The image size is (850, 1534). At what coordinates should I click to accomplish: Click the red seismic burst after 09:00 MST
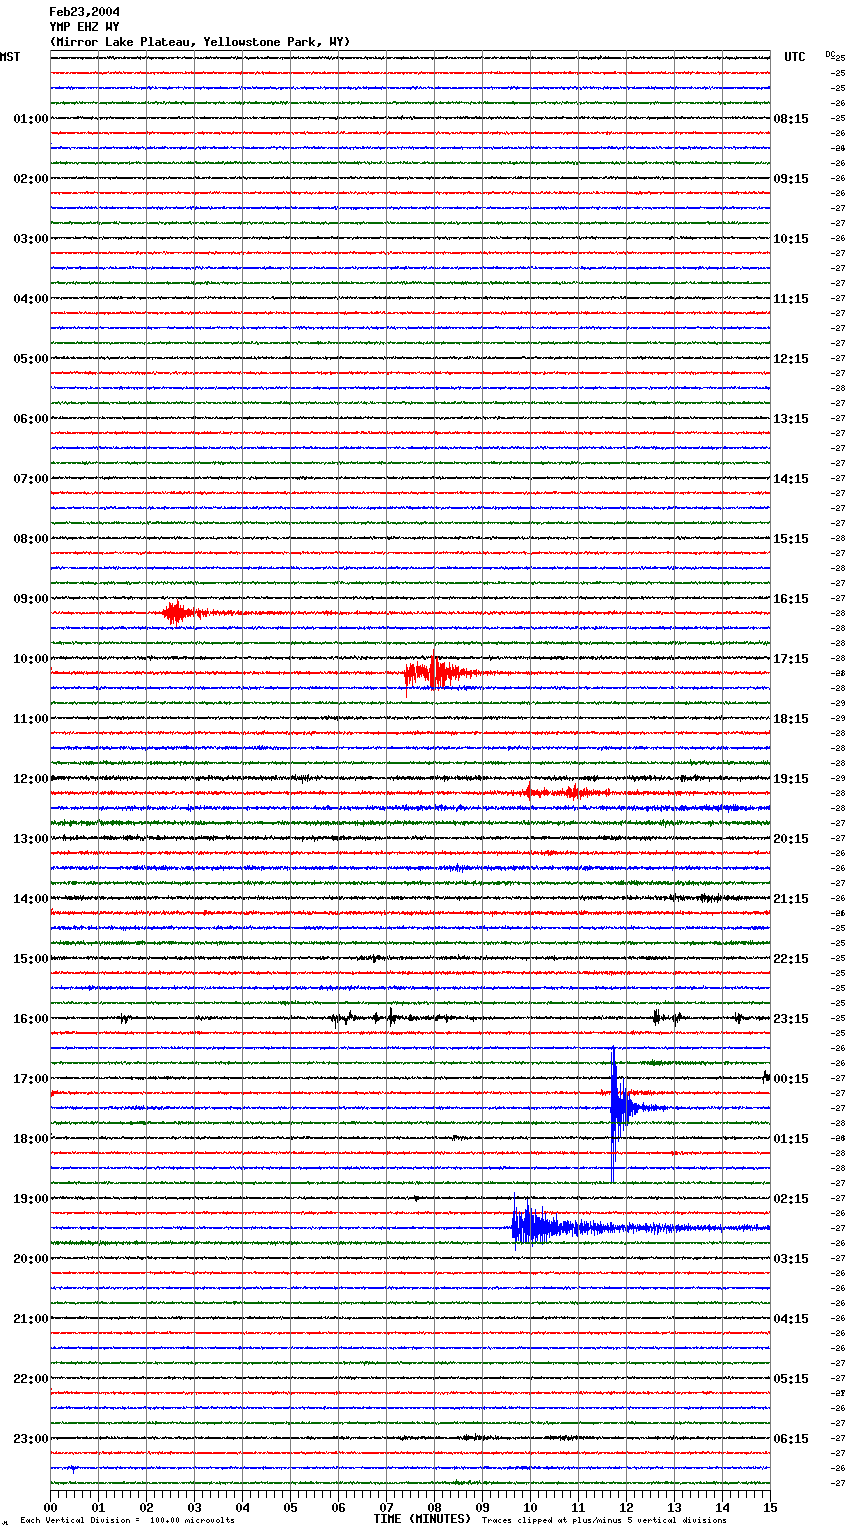pyautogui.click(x=185, y=613)
